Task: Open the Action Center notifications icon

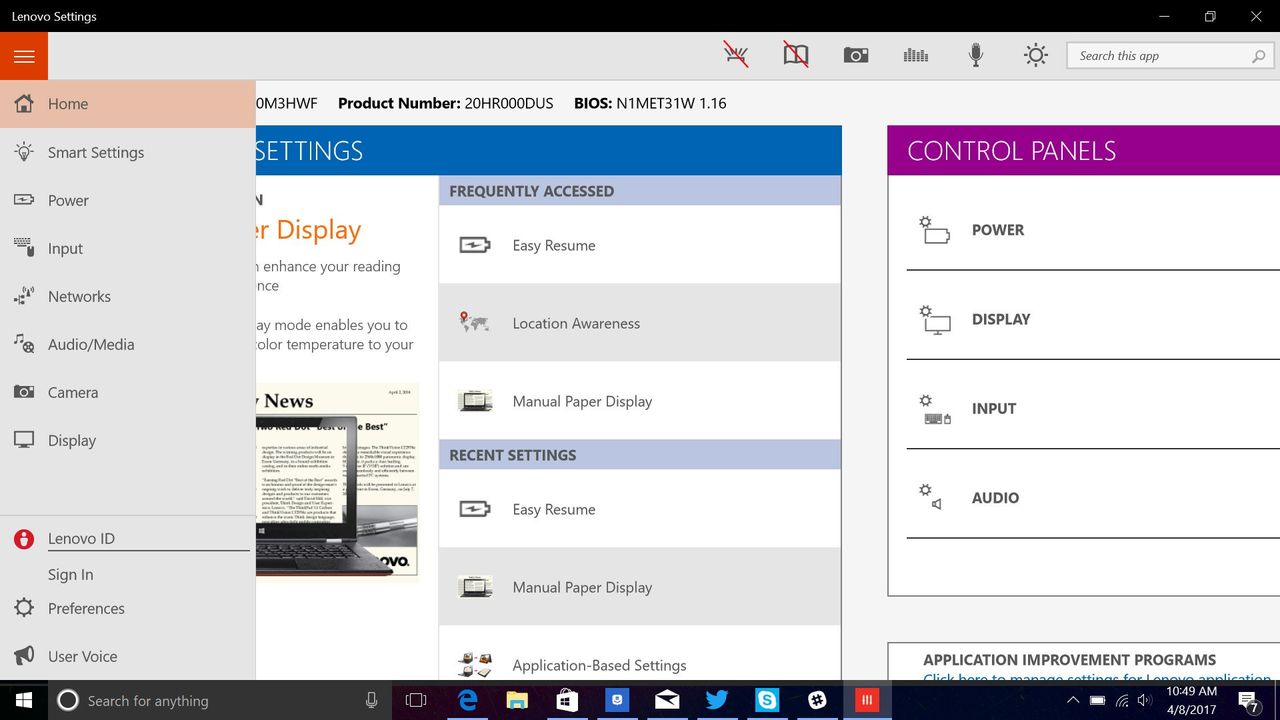Action: [x=1248, y=700]
